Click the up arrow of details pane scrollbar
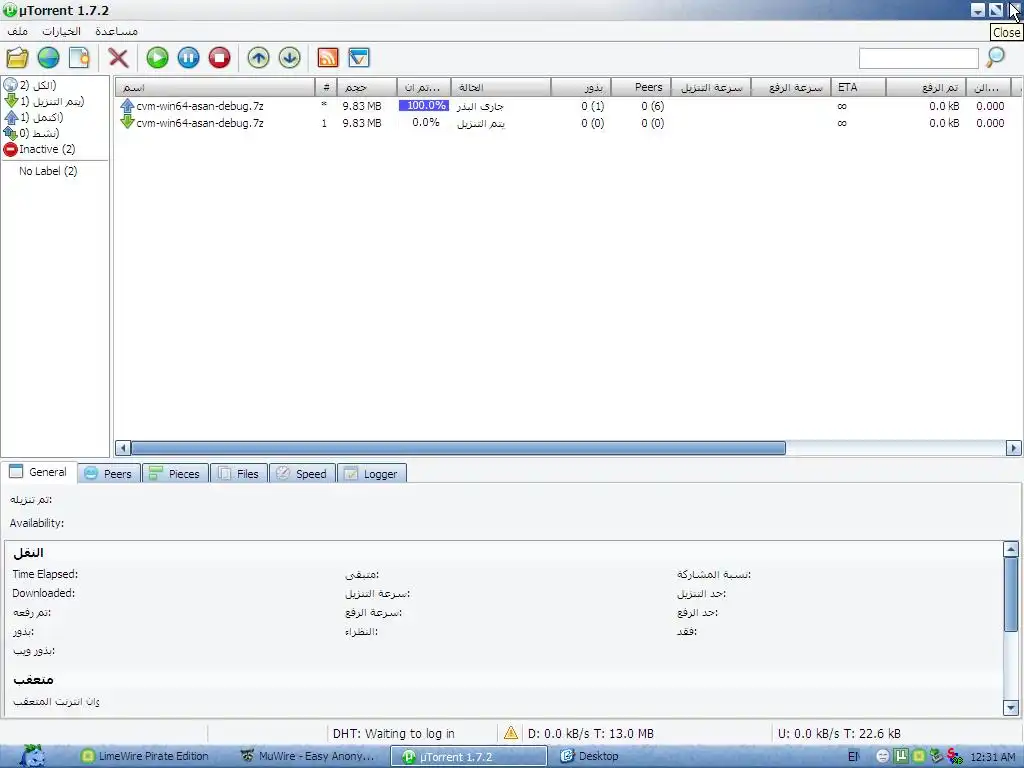The height and width of the screenshot is (768, 1024). coord(1011,549)
